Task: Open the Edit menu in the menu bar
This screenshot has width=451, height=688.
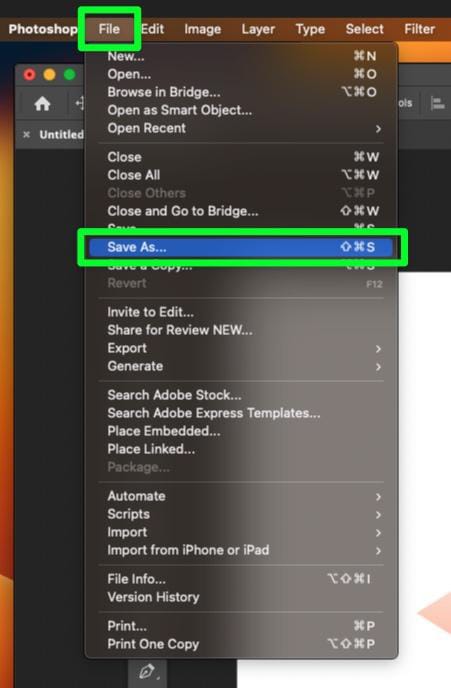Action: pos(153,29)
